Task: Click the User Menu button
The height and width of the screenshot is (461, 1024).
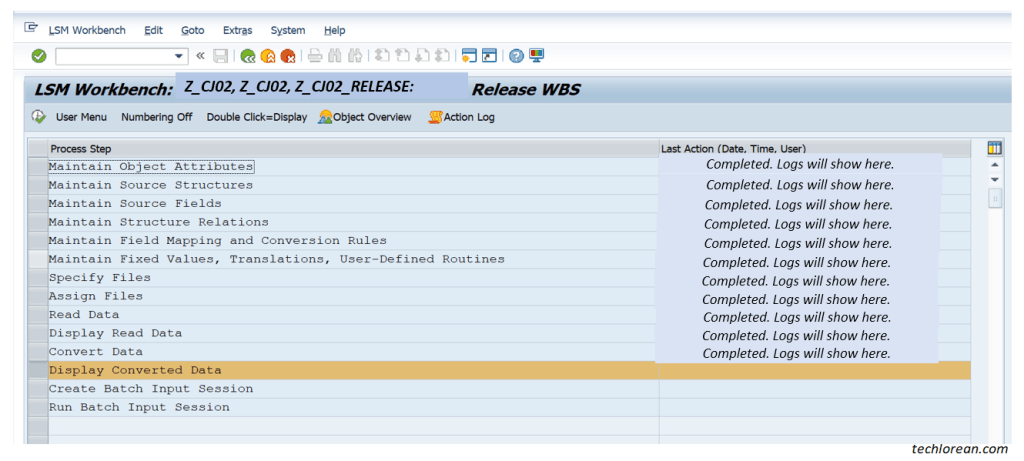Action: (81, 118)
